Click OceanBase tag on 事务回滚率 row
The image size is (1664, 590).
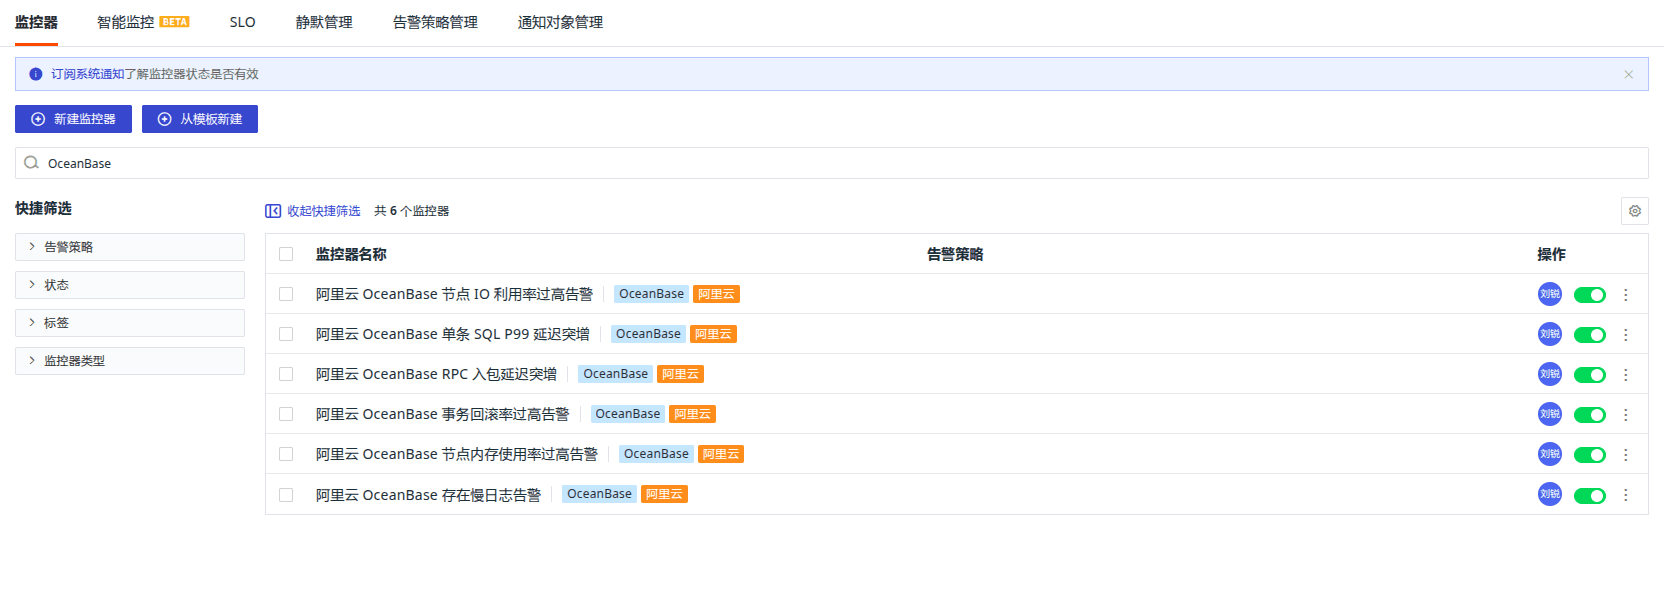coord(627,414)
